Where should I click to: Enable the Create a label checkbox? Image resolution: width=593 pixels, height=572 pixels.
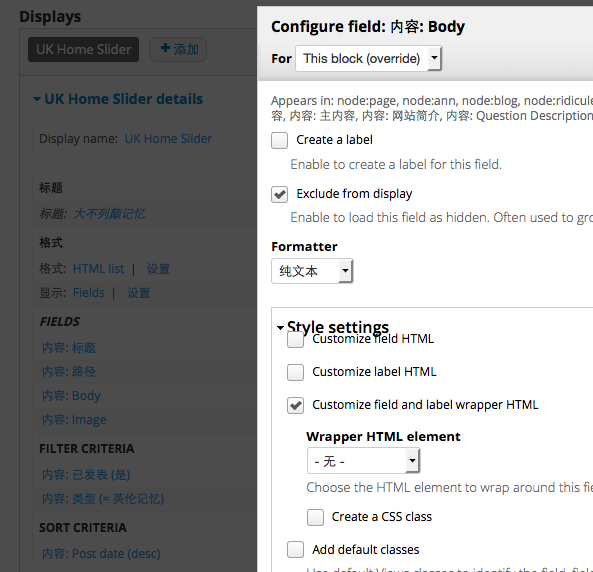(279, 140)
